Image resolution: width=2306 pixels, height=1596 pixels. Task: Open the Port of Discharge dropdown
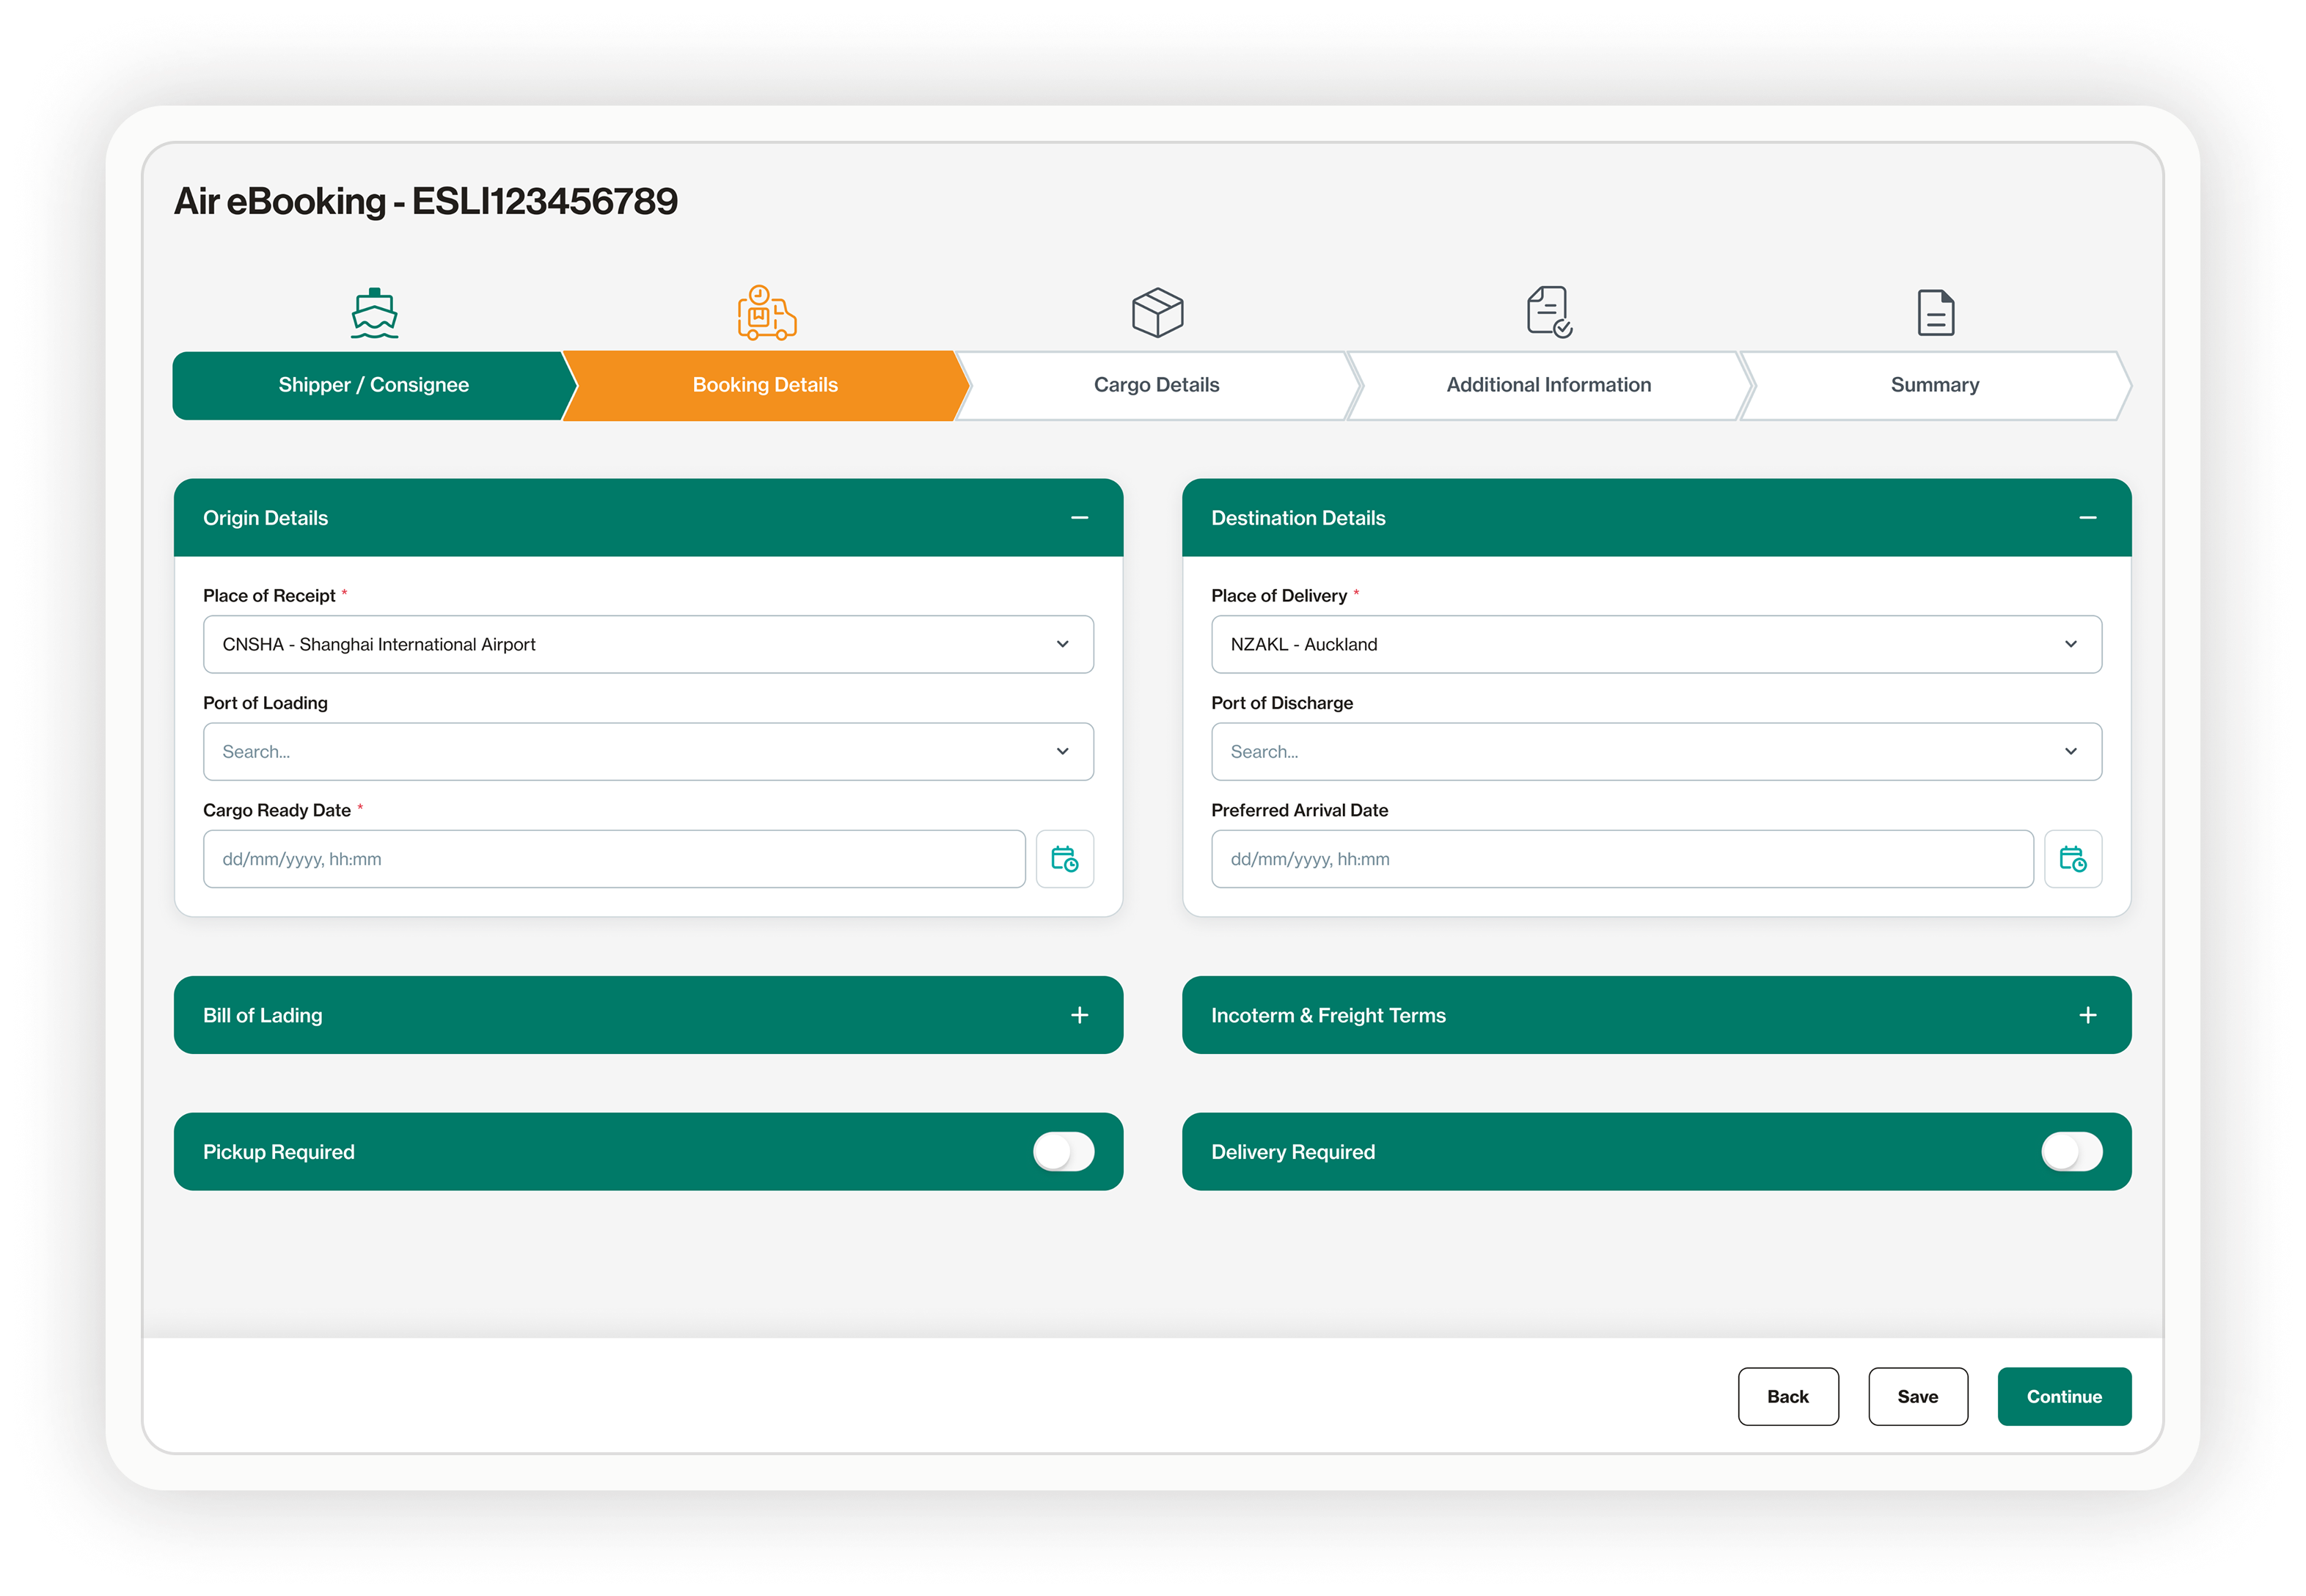click(1656, 752)
